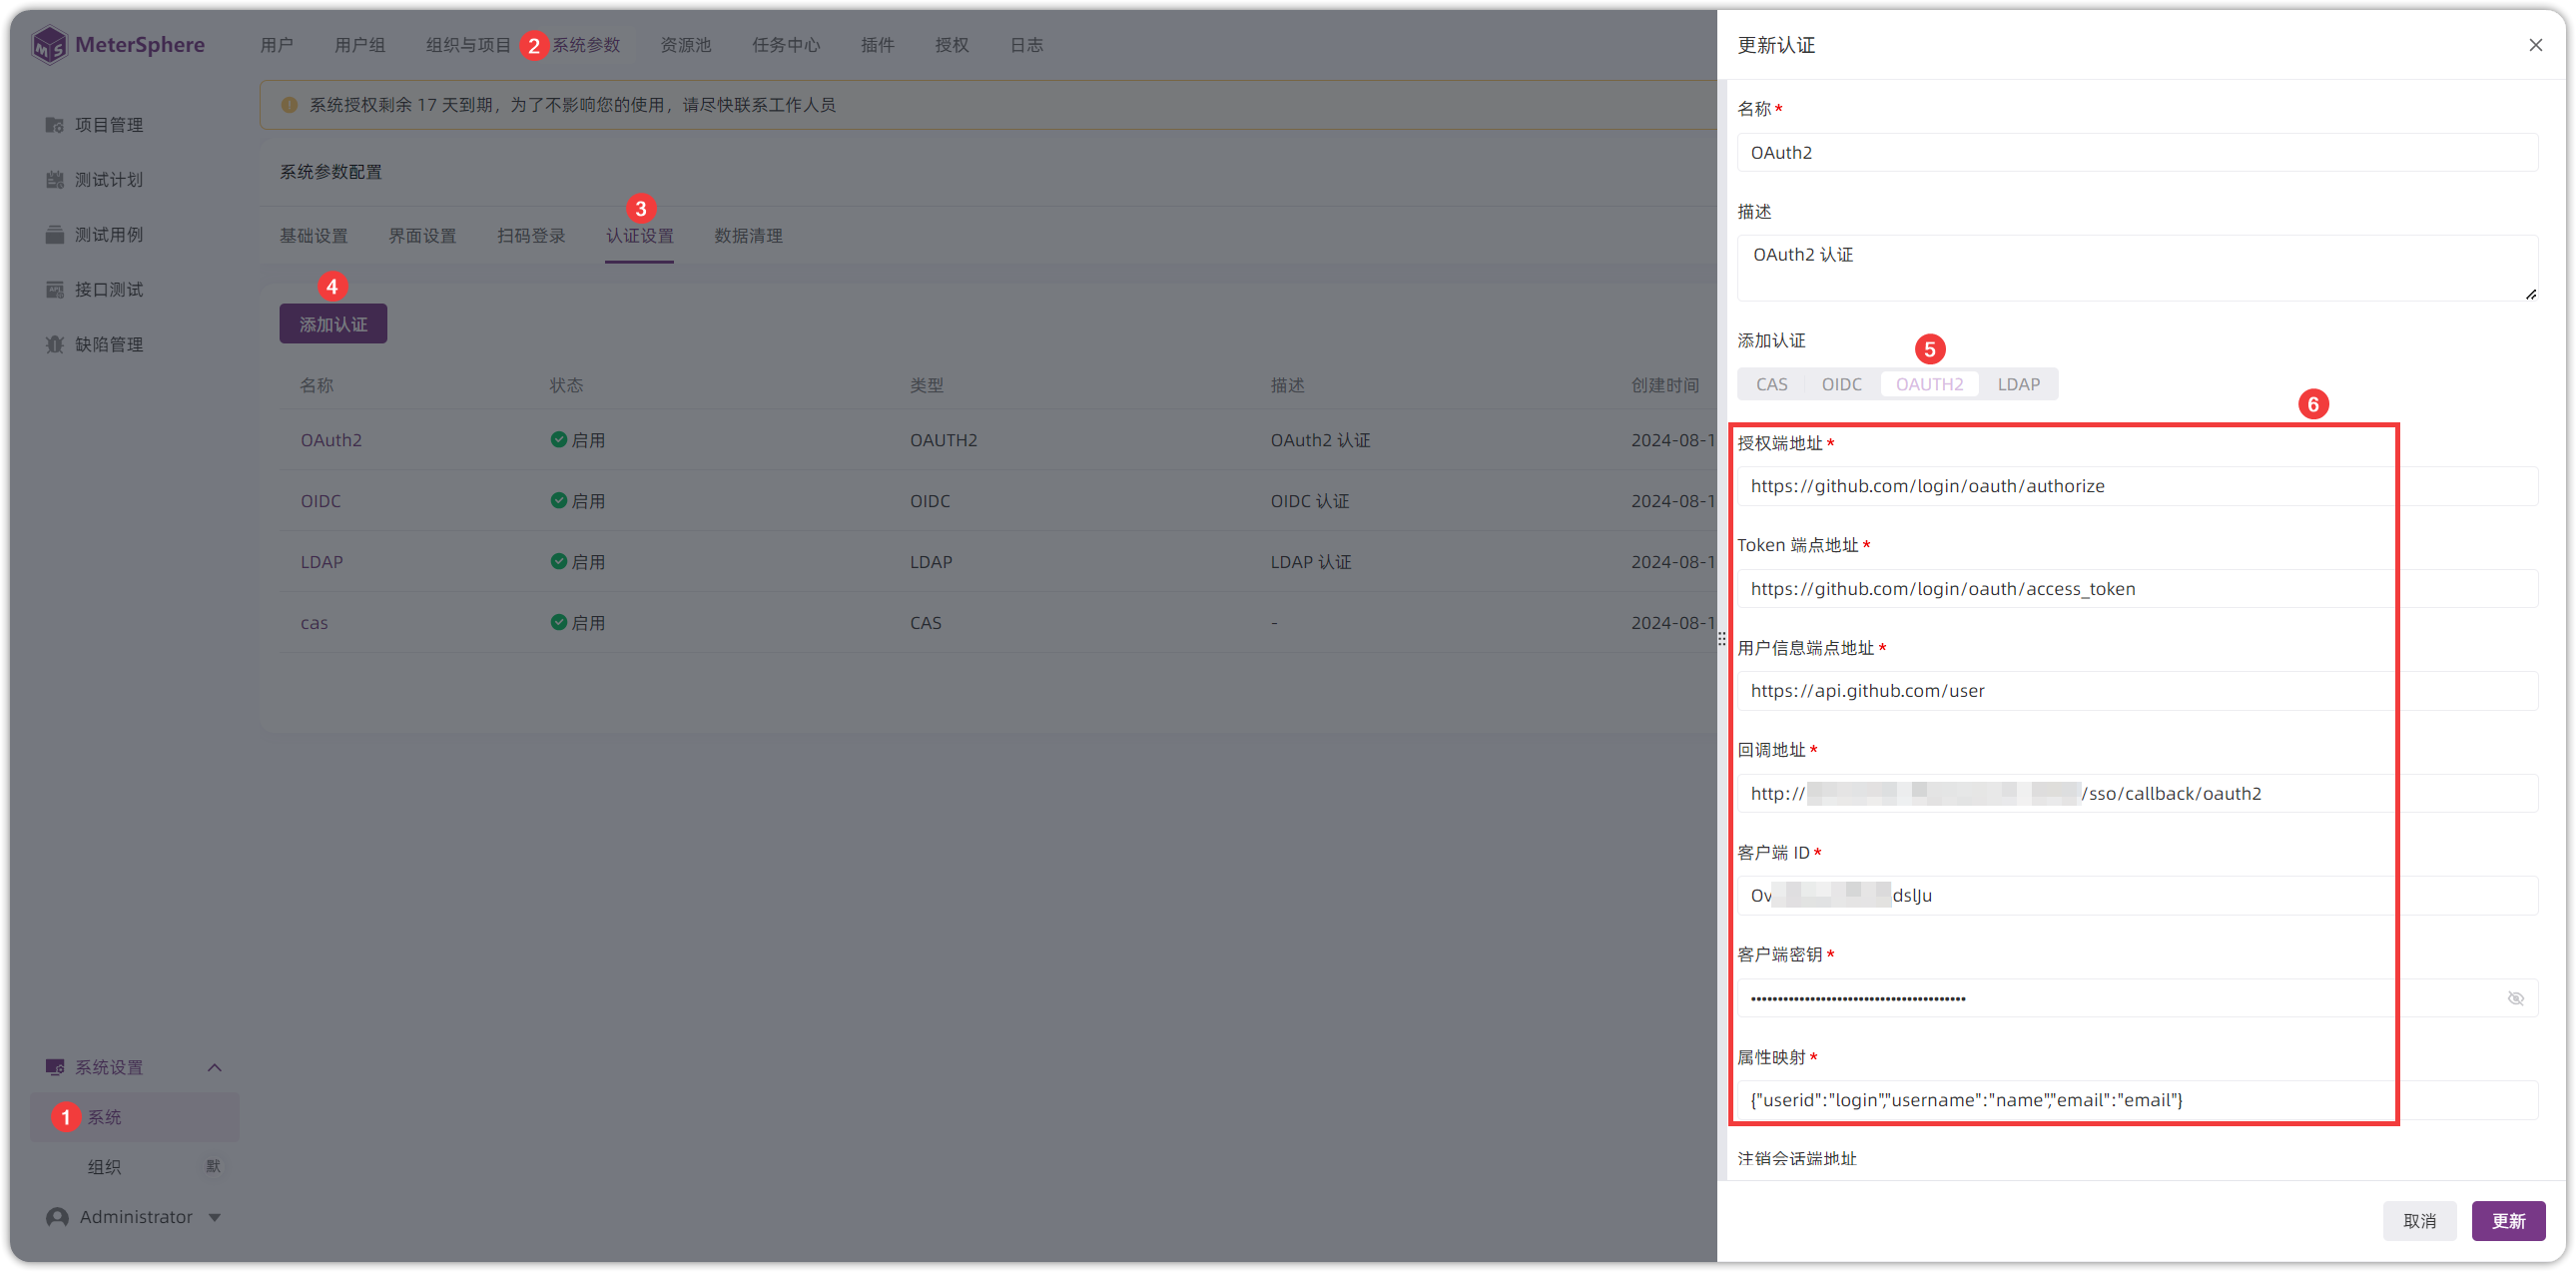Open 缺陷管理 in the sidebar

108,345
